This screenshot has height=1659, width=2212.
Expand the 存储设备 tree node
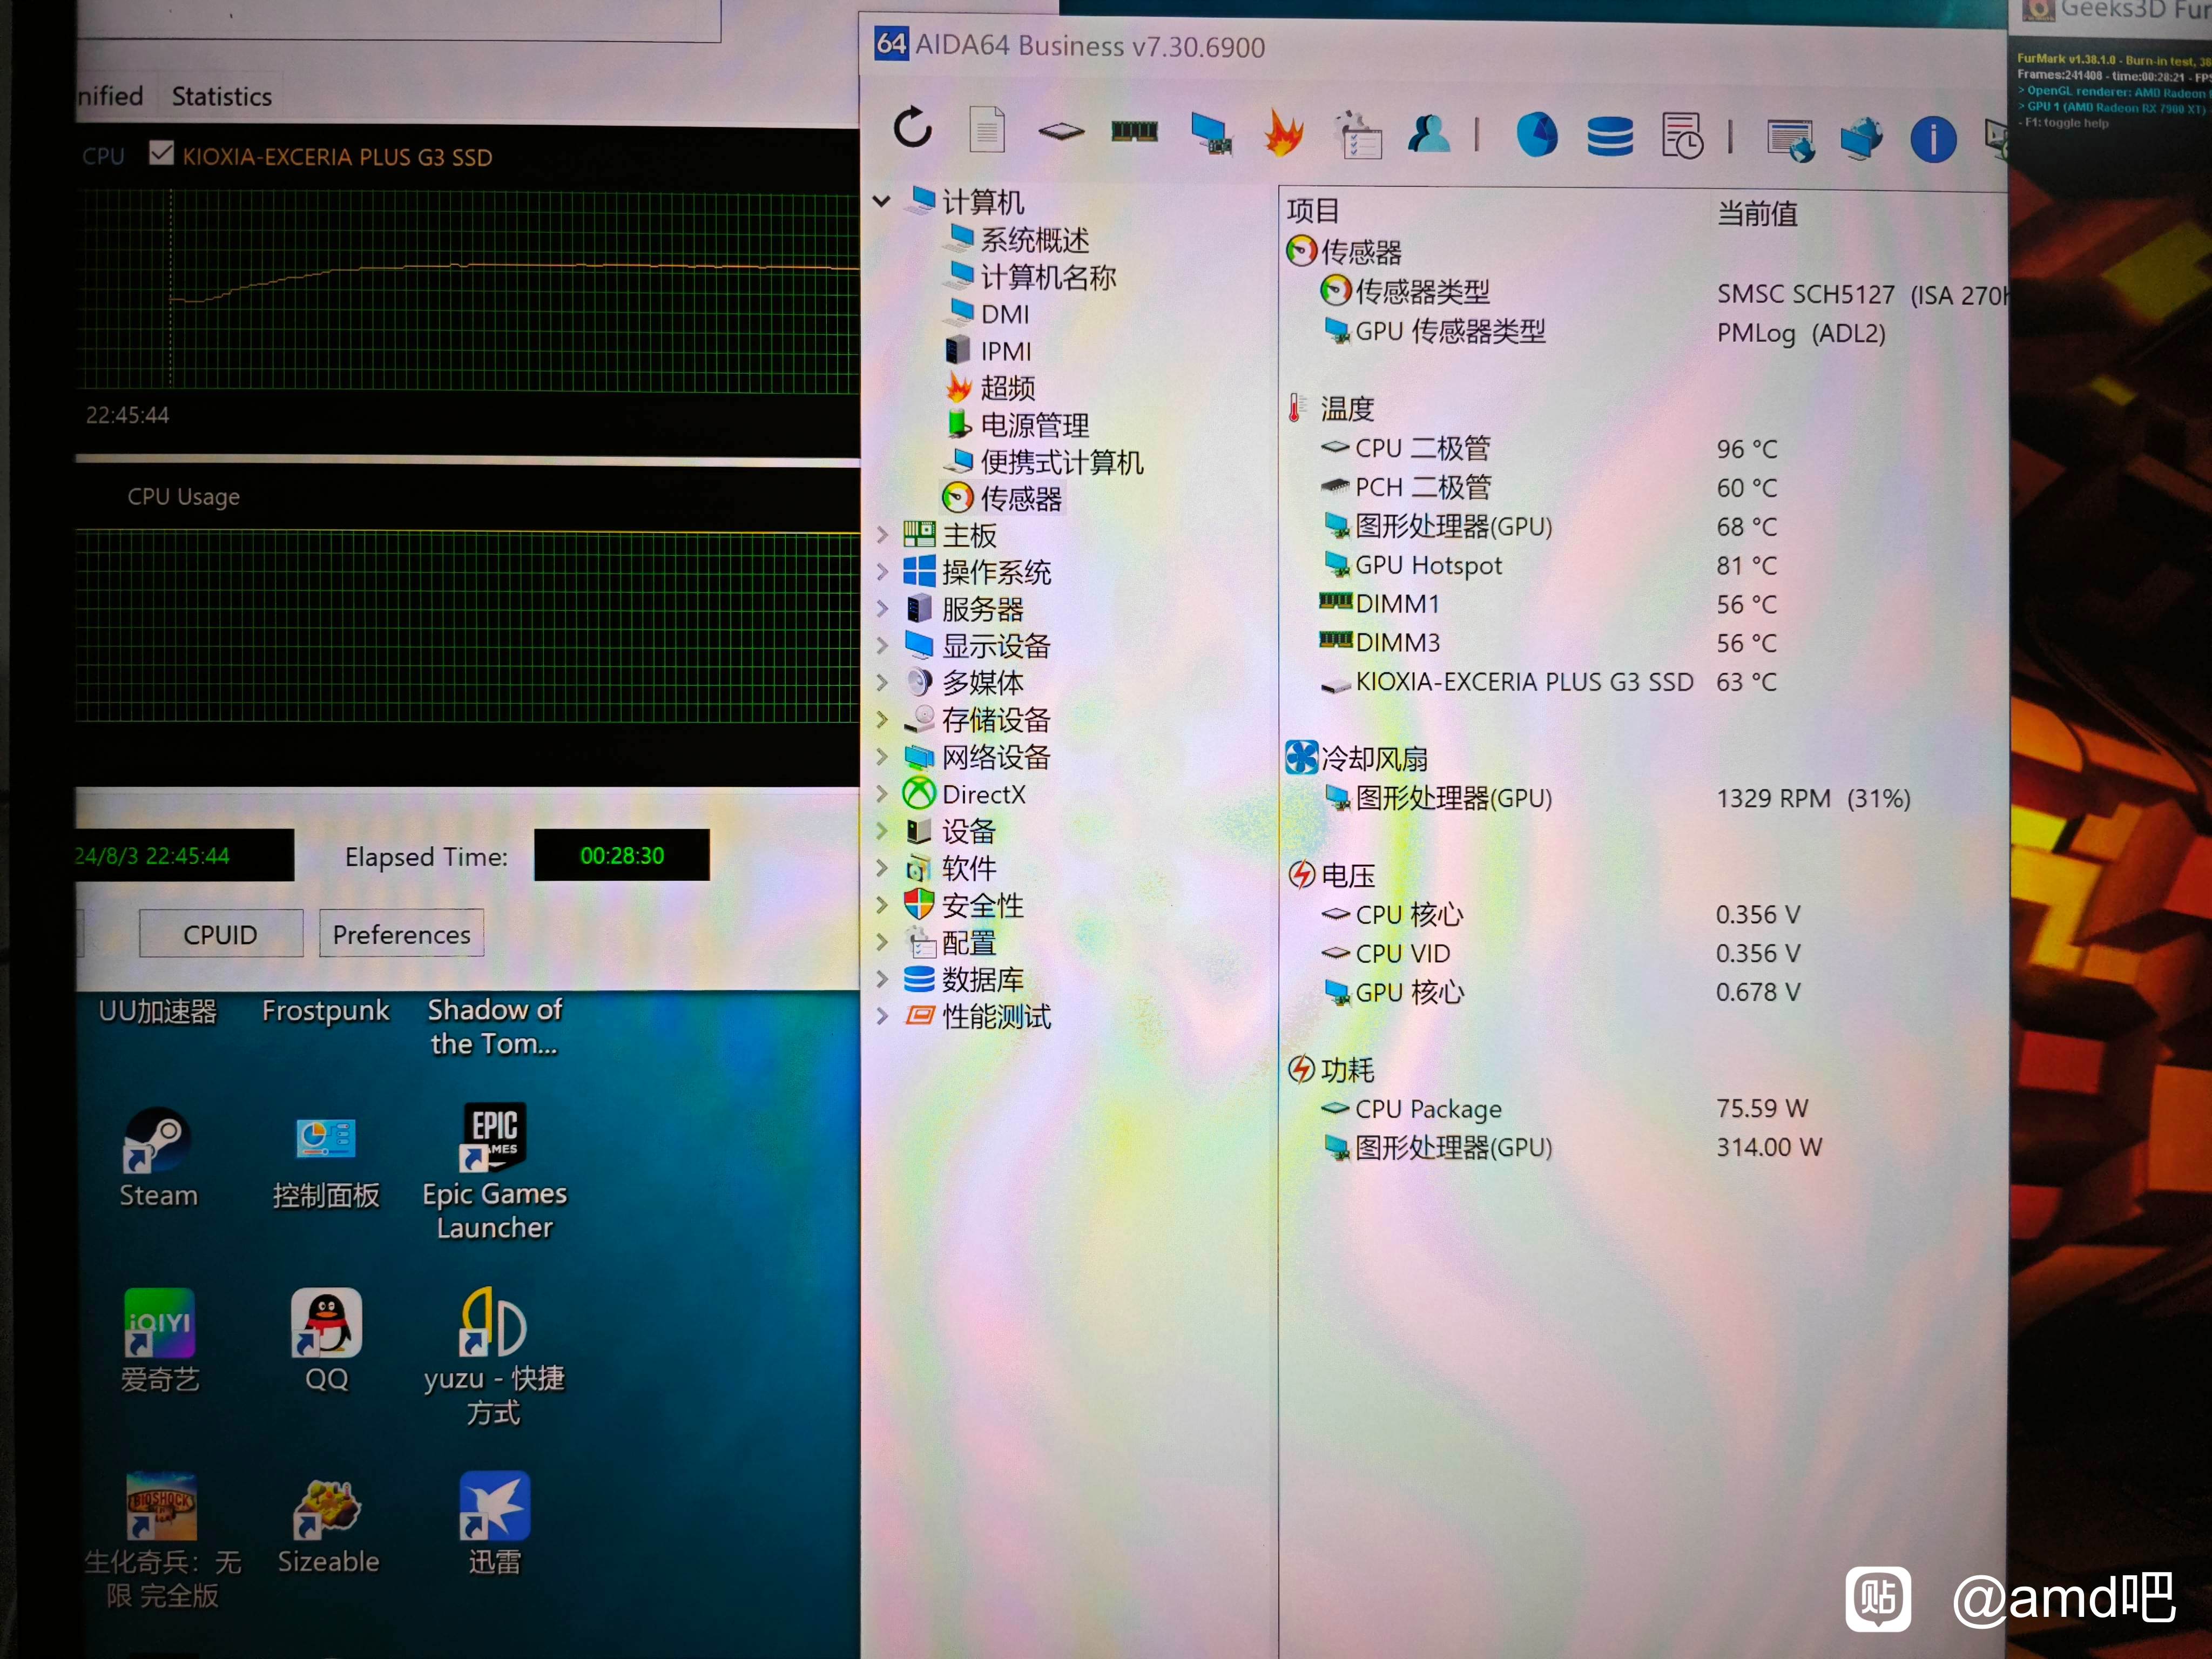tap(882, 720)
